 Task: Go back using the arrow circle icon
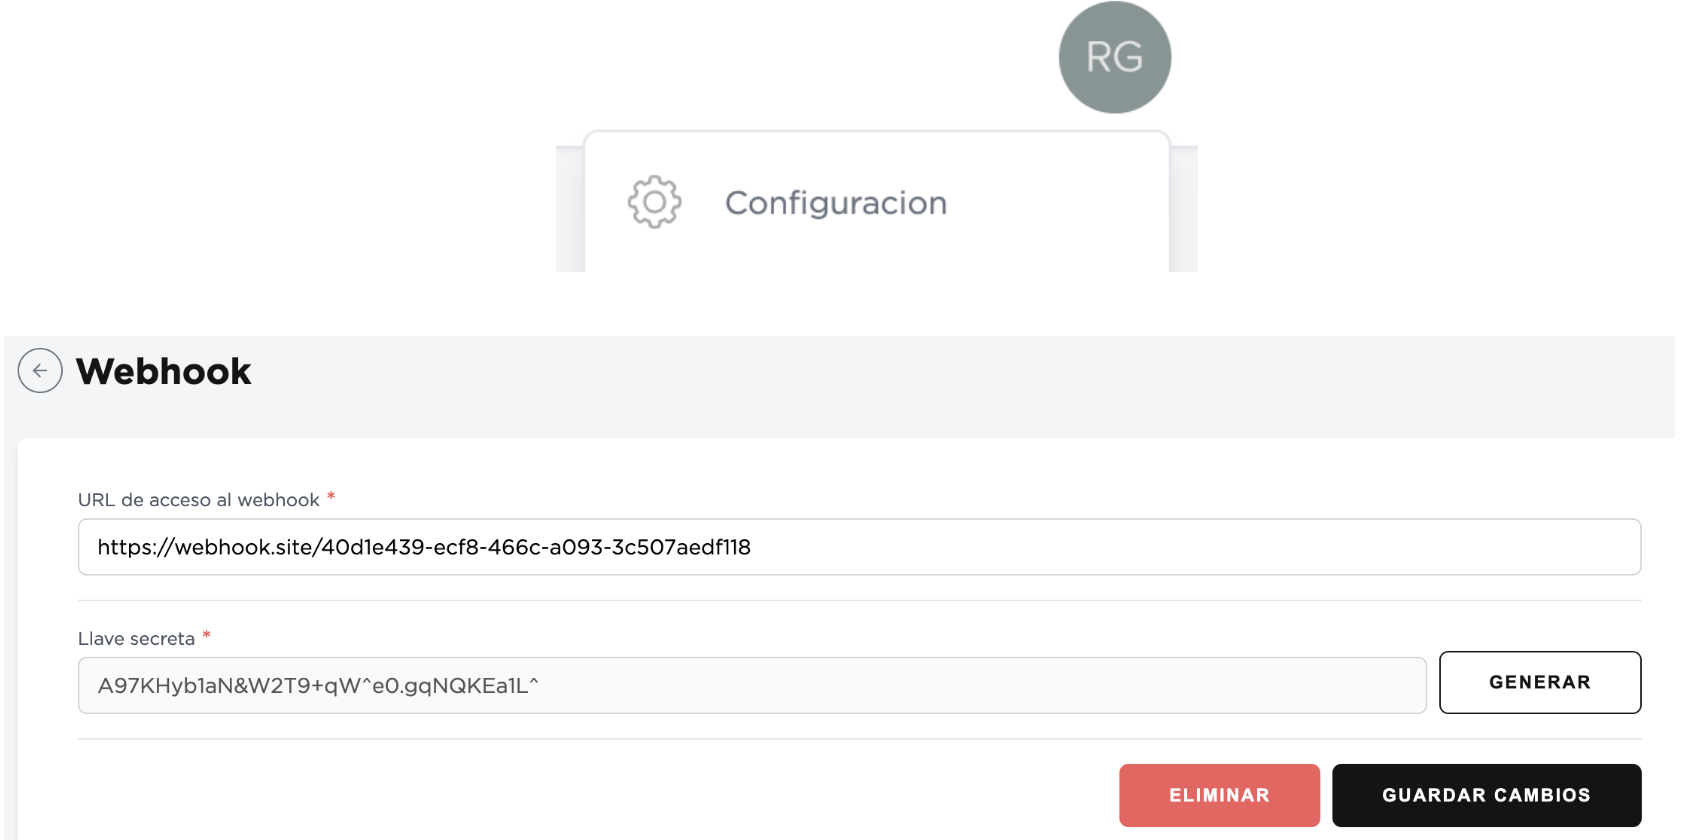tap(40, 371)
